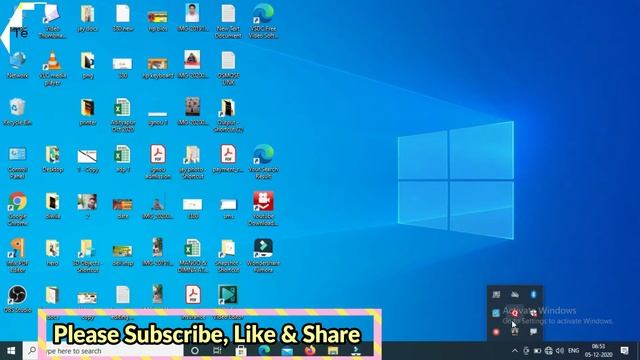Launch VLC media player shortcut
The width and height of the screenshot is (640, 360).
point(52,68)
